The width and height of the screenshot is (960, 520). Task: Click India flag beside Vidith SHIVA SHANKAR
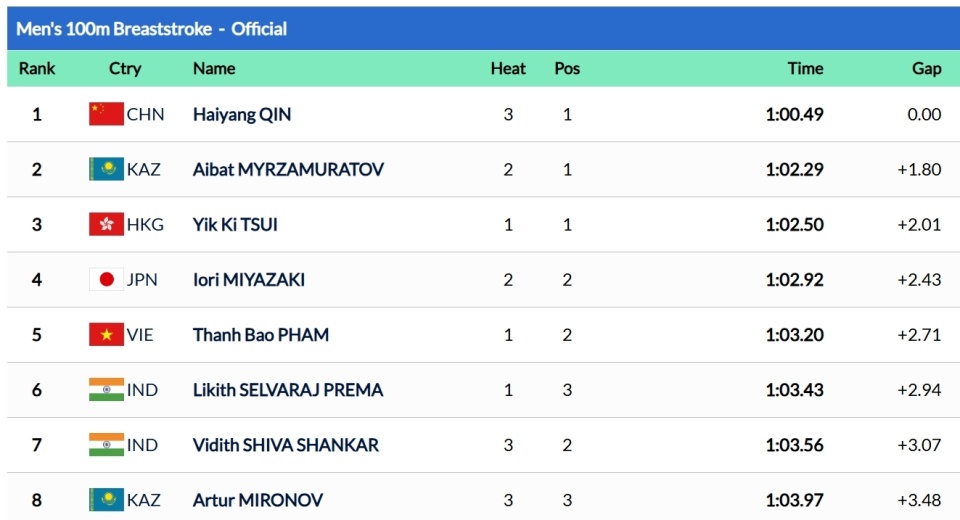point(106,444)
